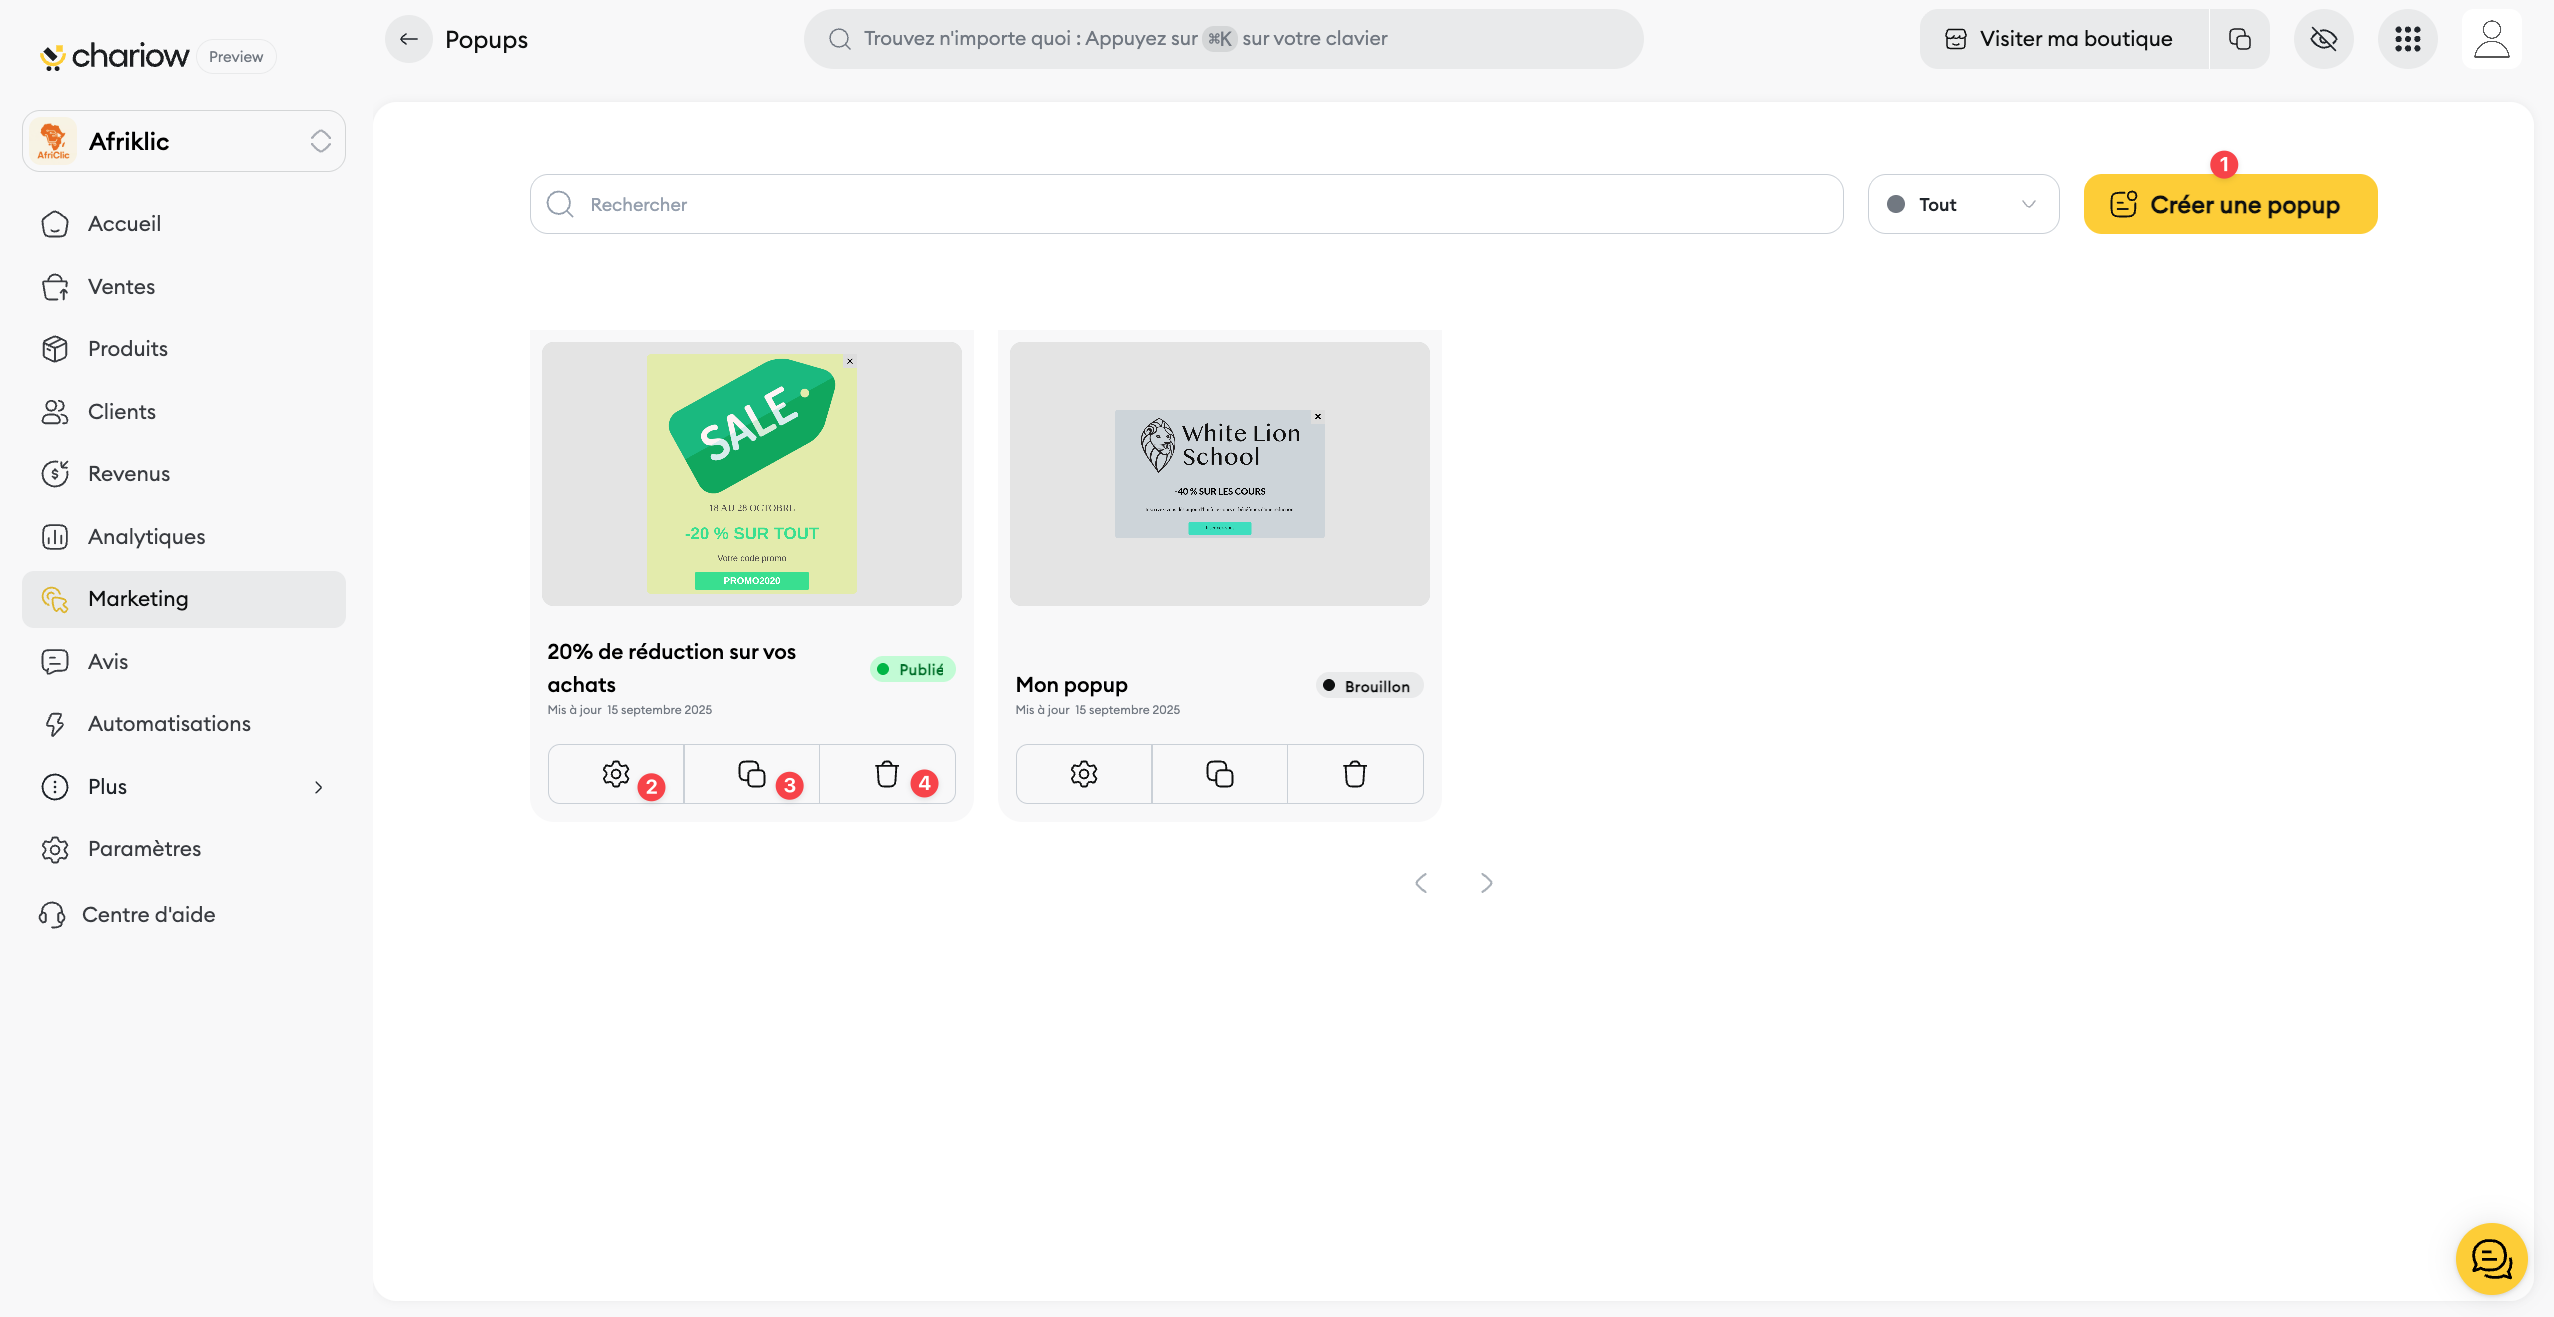The image size is (2554, 1317).
Task: Focus the Rechercher popup search field
Action: 1185,204
